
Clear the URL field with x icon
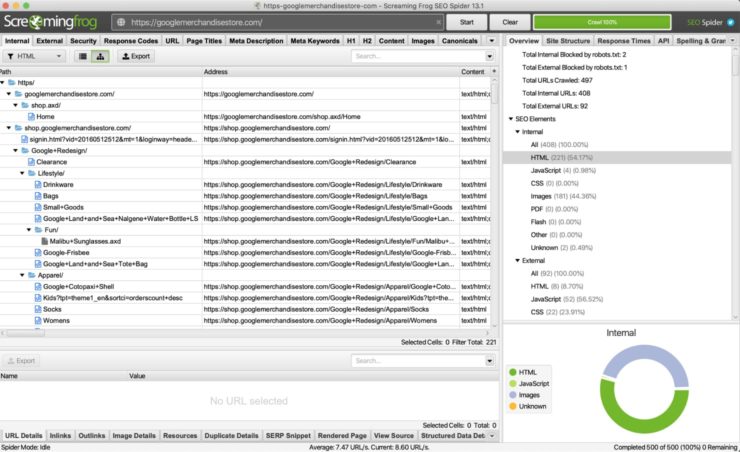pyautogui.click(x=438, y=22)
